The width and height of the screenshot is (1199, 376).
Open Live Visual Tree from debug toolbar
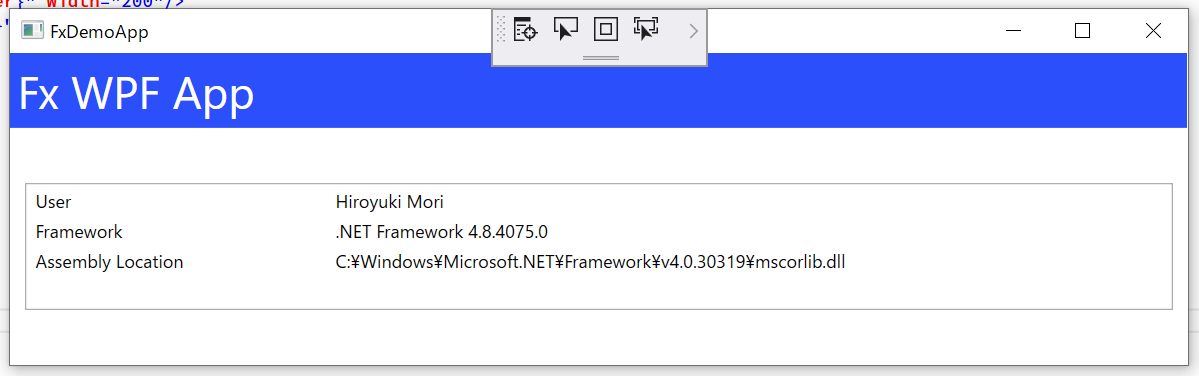point(525,30)
